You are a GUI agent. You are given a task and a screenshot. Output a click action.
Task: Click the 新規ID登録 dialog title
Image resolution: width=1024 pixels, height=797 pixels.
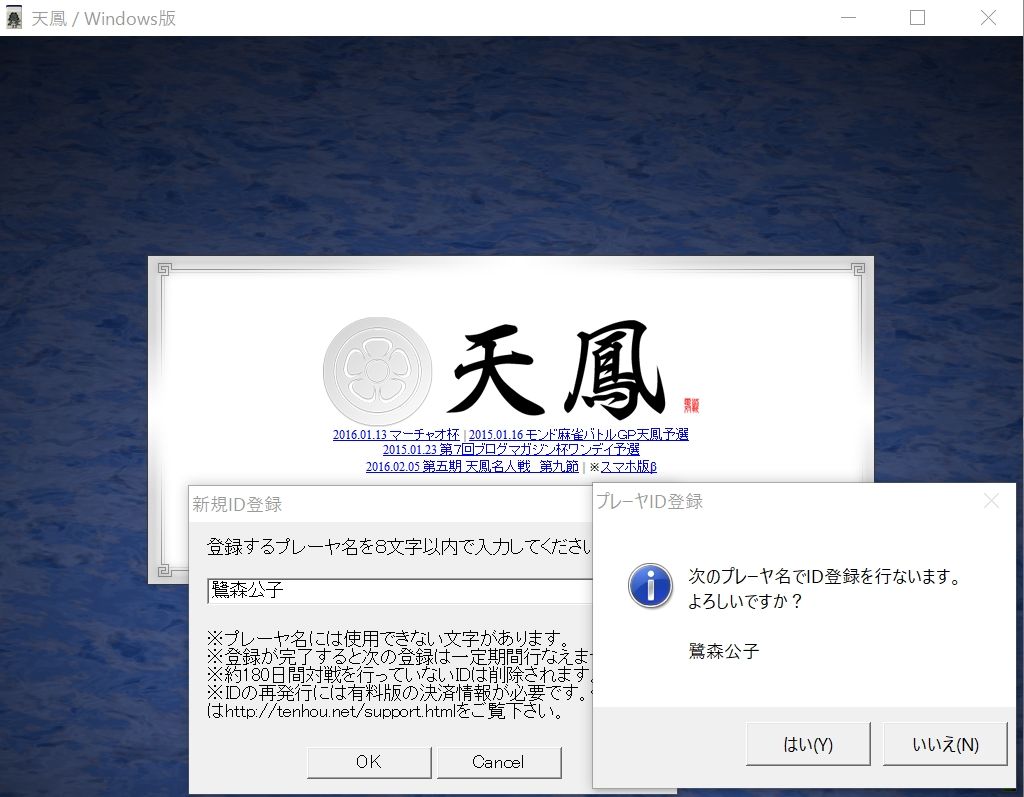tap(237, 504)
